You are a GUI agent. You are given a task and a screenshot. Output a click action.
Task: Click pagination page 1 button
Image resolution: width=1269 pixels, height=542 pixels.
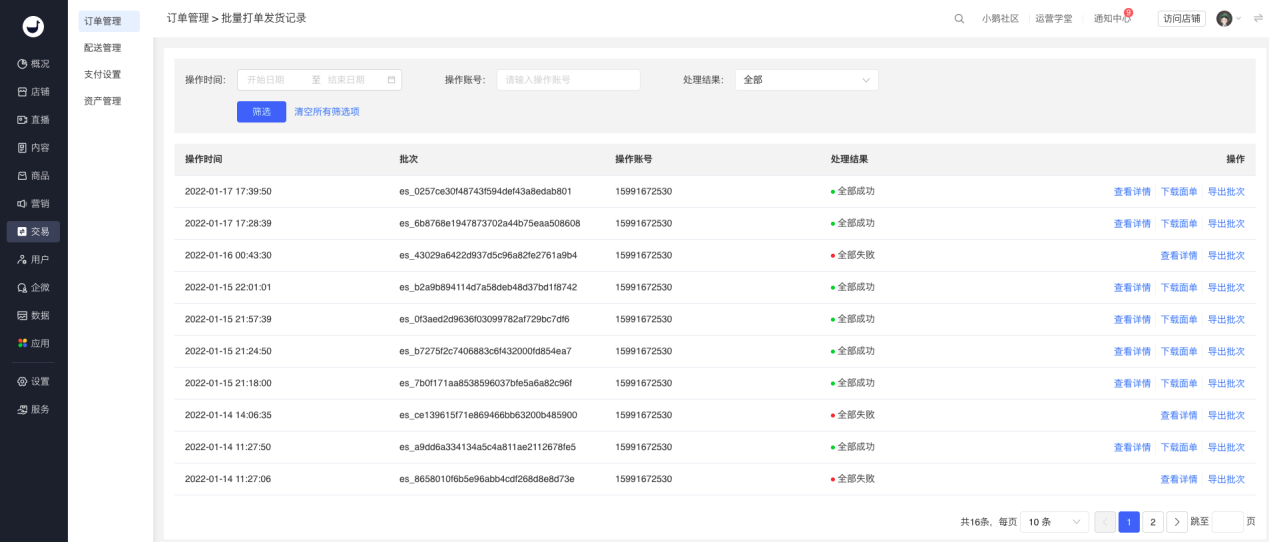1129,522
